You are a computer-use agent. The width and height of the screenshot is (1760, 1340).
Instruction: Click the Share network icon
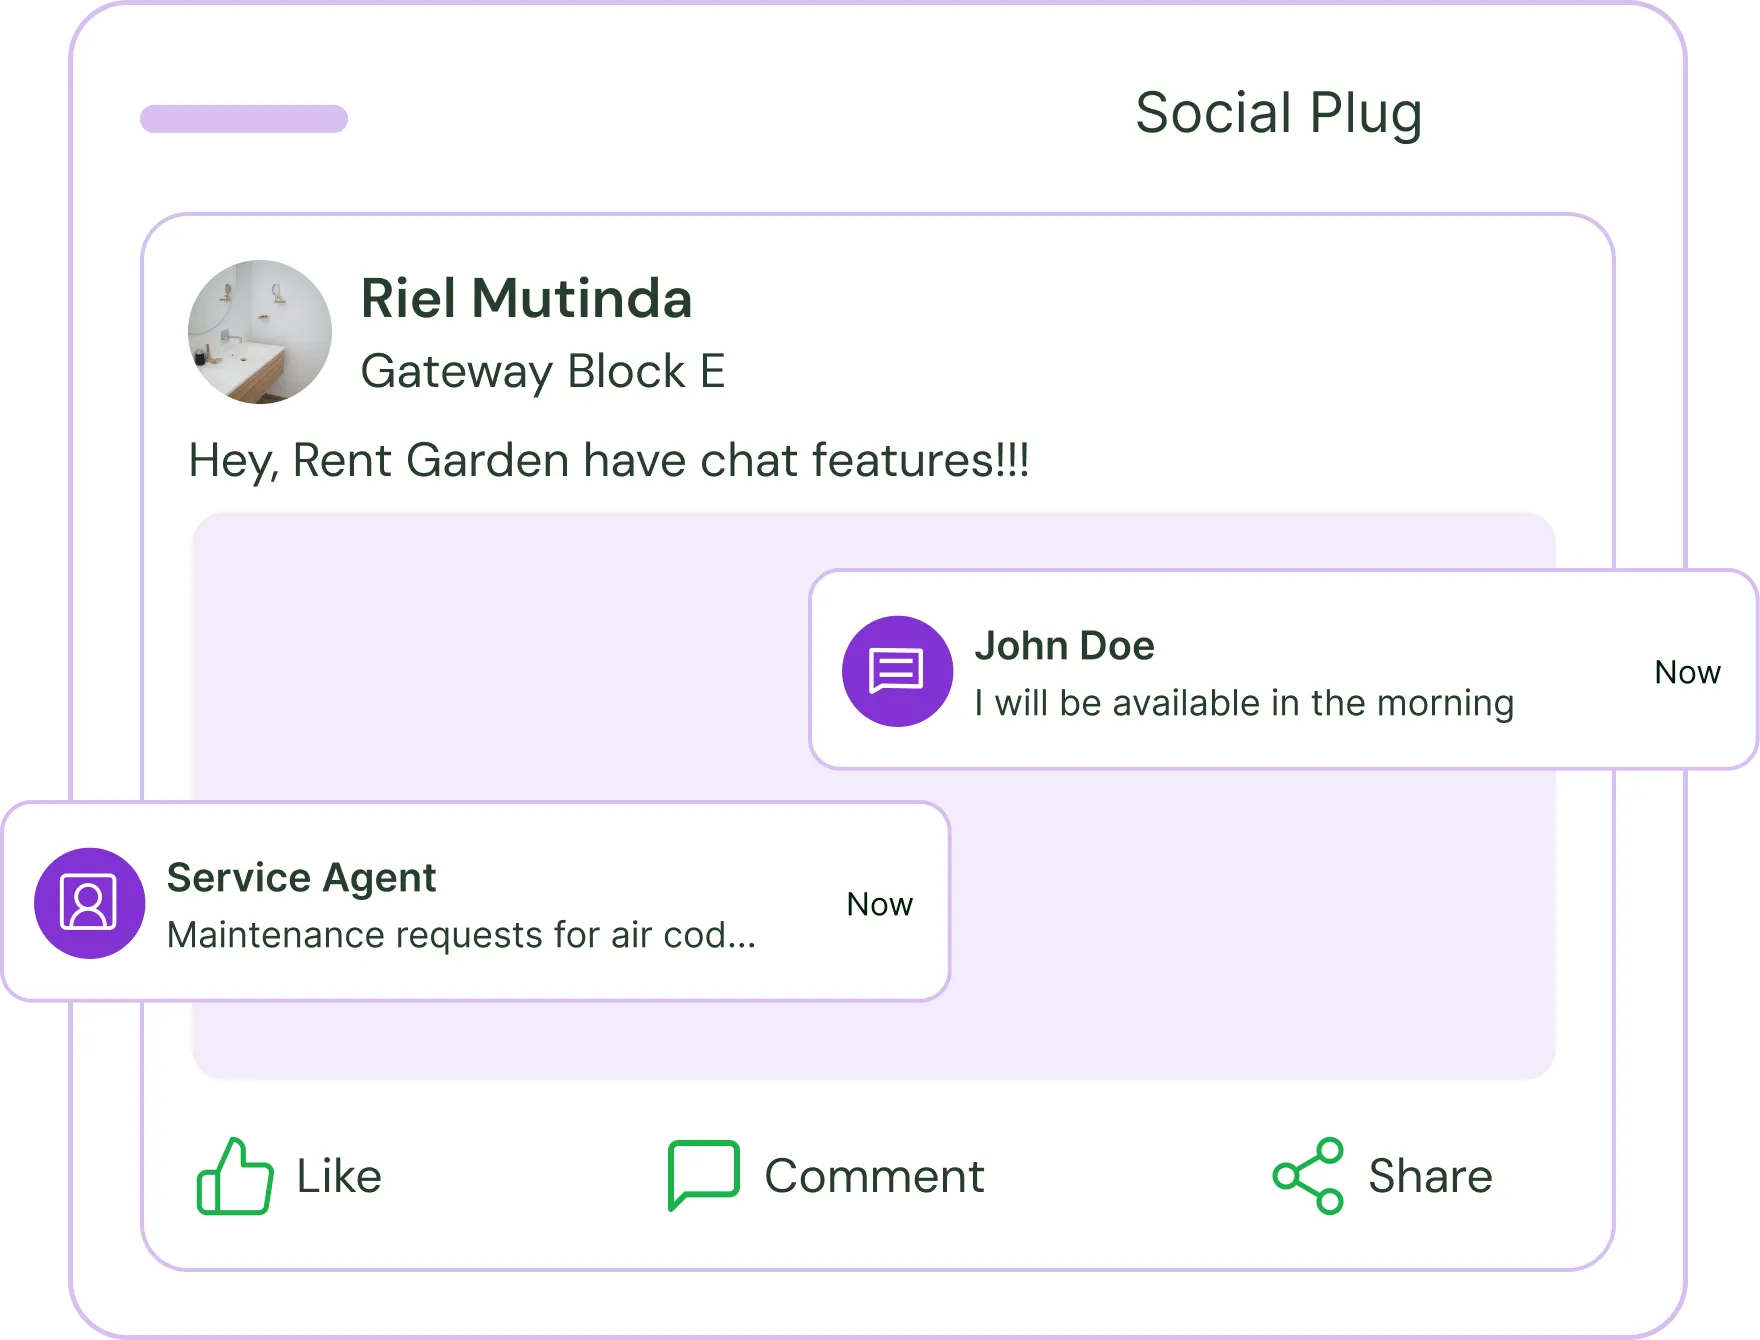click(x=1308, y=1176)
